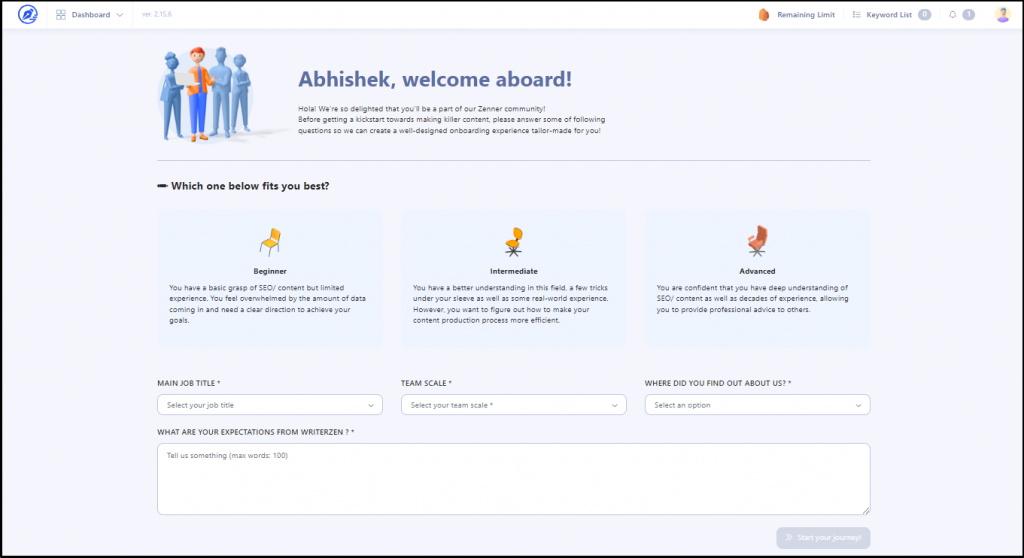Open the Select your team scale dropdown

point(513,404)
